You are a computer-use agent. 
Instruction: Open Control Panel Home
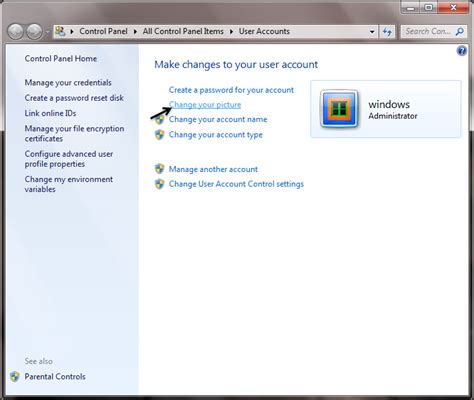coord(61,59)
